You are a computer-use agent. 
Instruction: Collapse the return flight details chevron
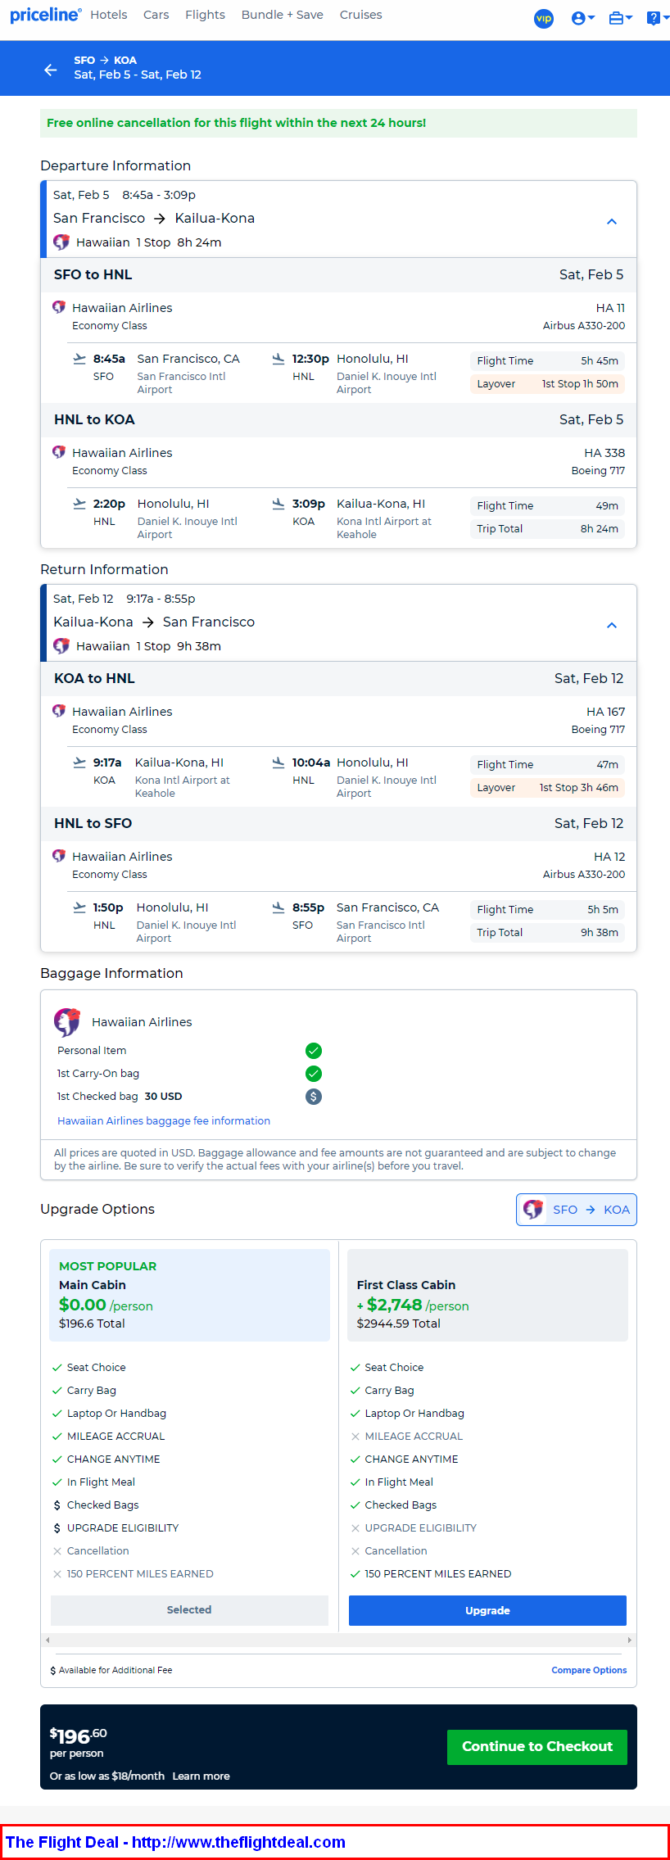[612, 625]
